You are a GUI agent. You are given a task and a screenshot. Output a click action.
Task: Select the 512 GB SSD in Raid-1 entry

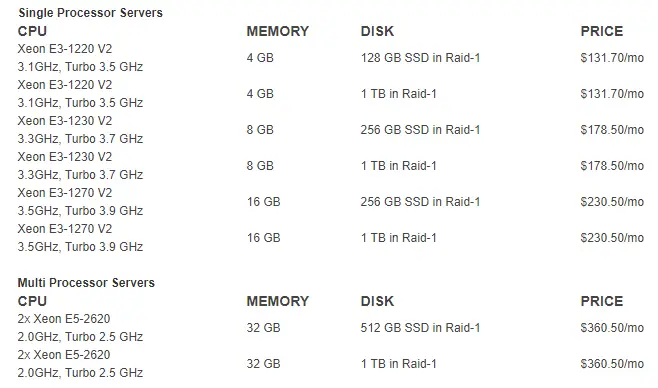click(x=420, y=328)
